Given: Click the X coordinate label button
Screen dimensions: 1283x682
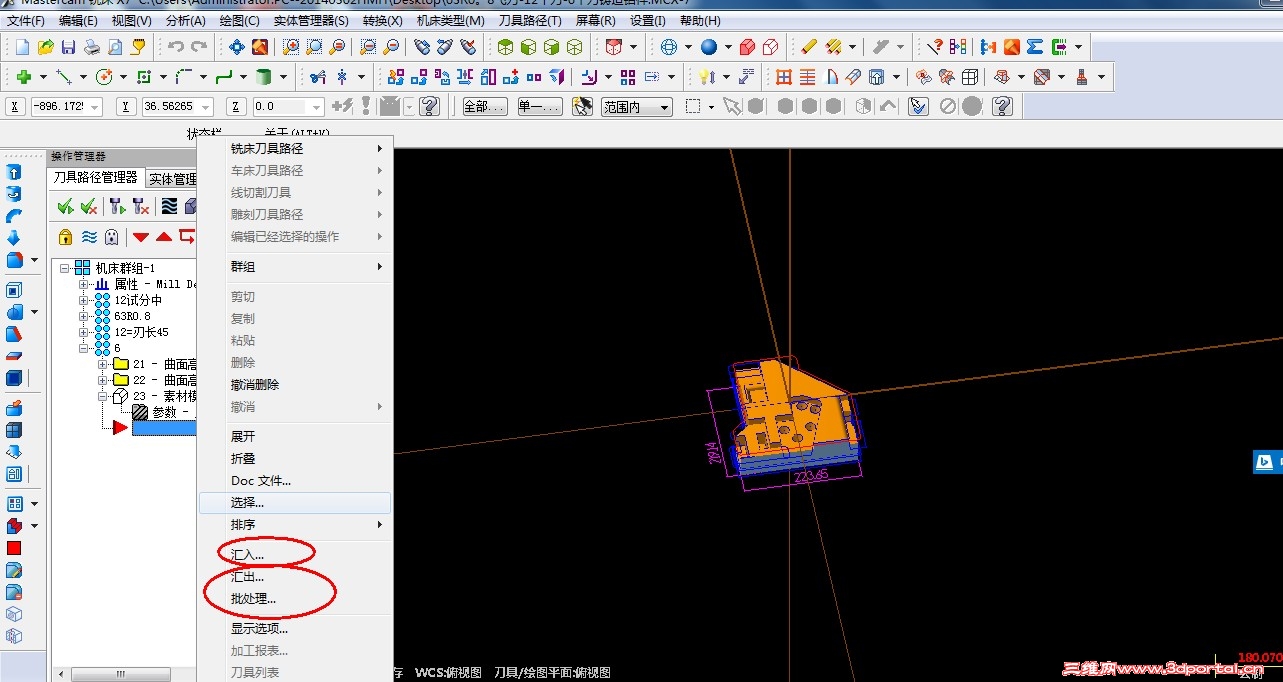Looking at the screenshot, I should click(15, 106).
